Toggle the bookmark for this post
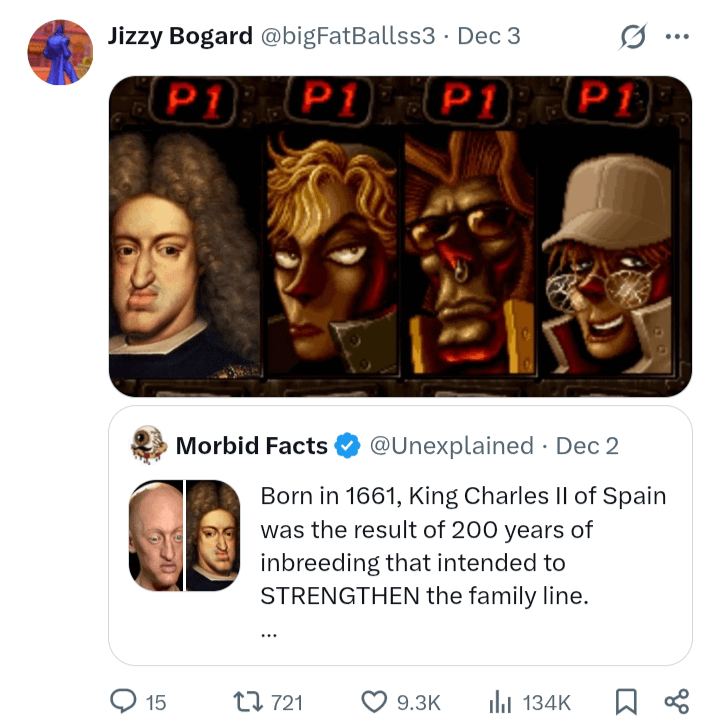The width and height of the screenshot is (720, 727). [626, 702]
